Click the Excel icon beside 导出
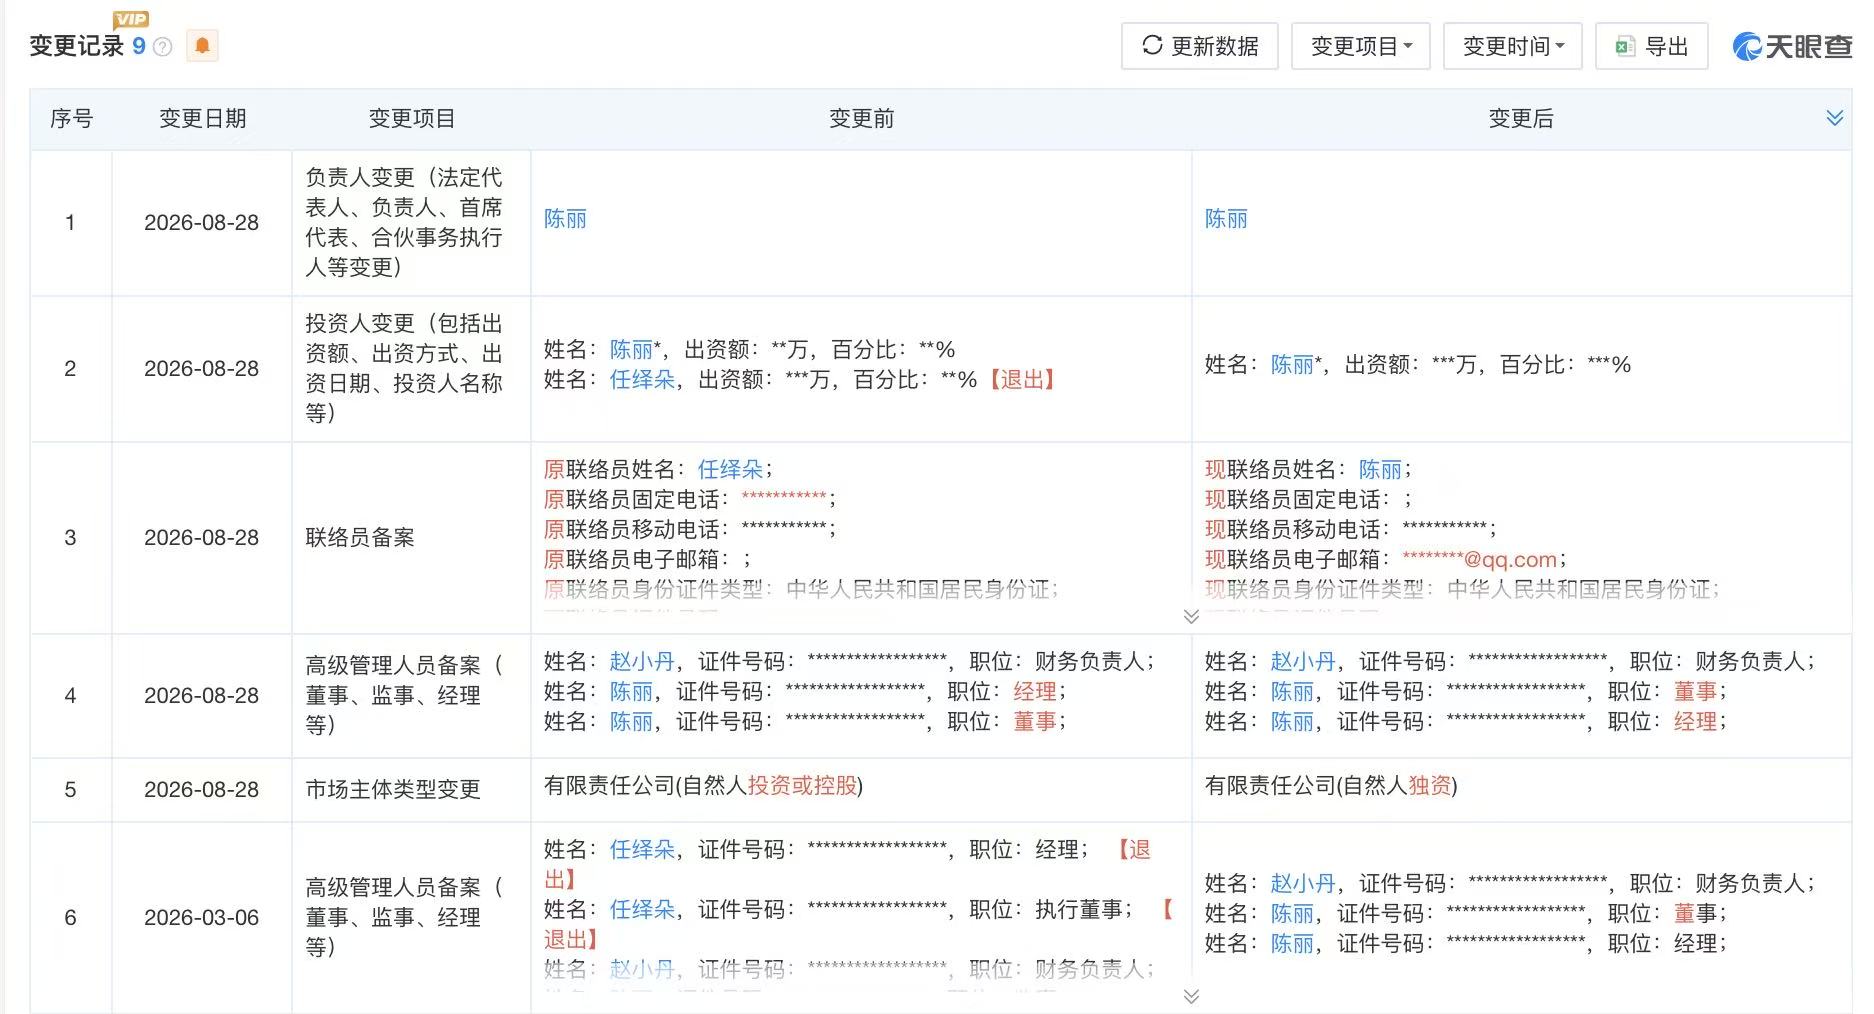Image resolution: width=1874 pixels, height=1014 pixels. pyautogui.click(x=1625, y=47)
